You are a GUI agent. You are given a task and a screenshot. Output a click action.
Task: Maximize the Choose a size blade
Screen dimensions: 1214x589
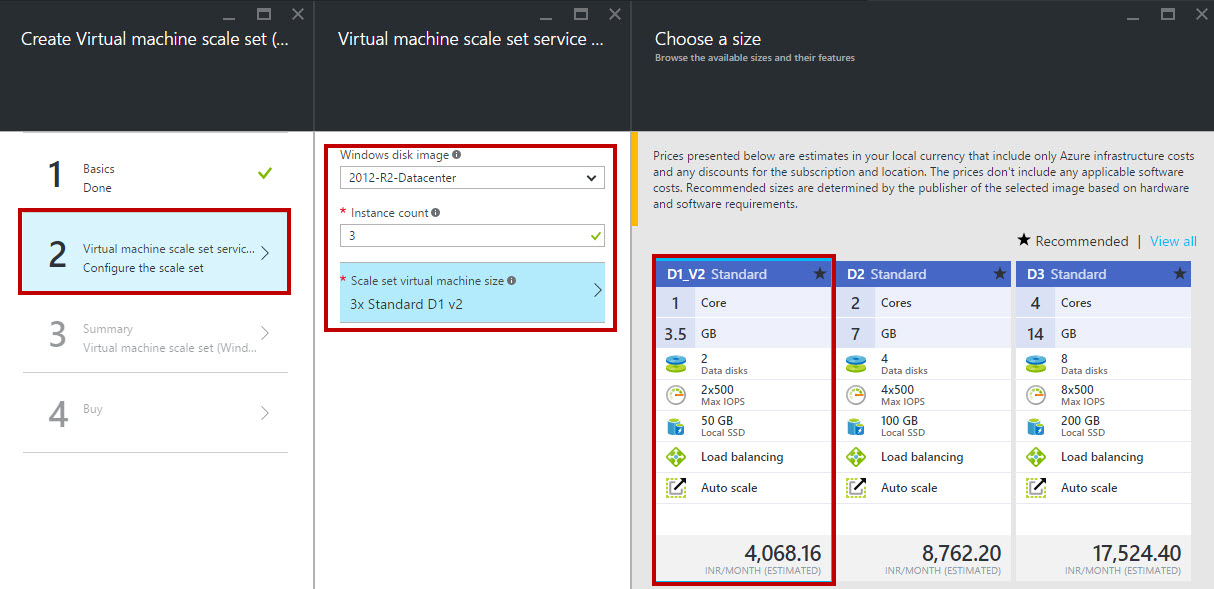(x=1167, y=14)
